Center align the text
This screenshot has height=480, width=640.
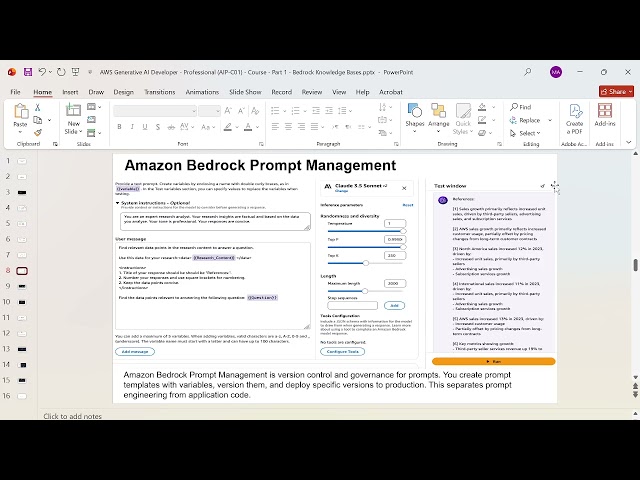click(x=288, y=127)
